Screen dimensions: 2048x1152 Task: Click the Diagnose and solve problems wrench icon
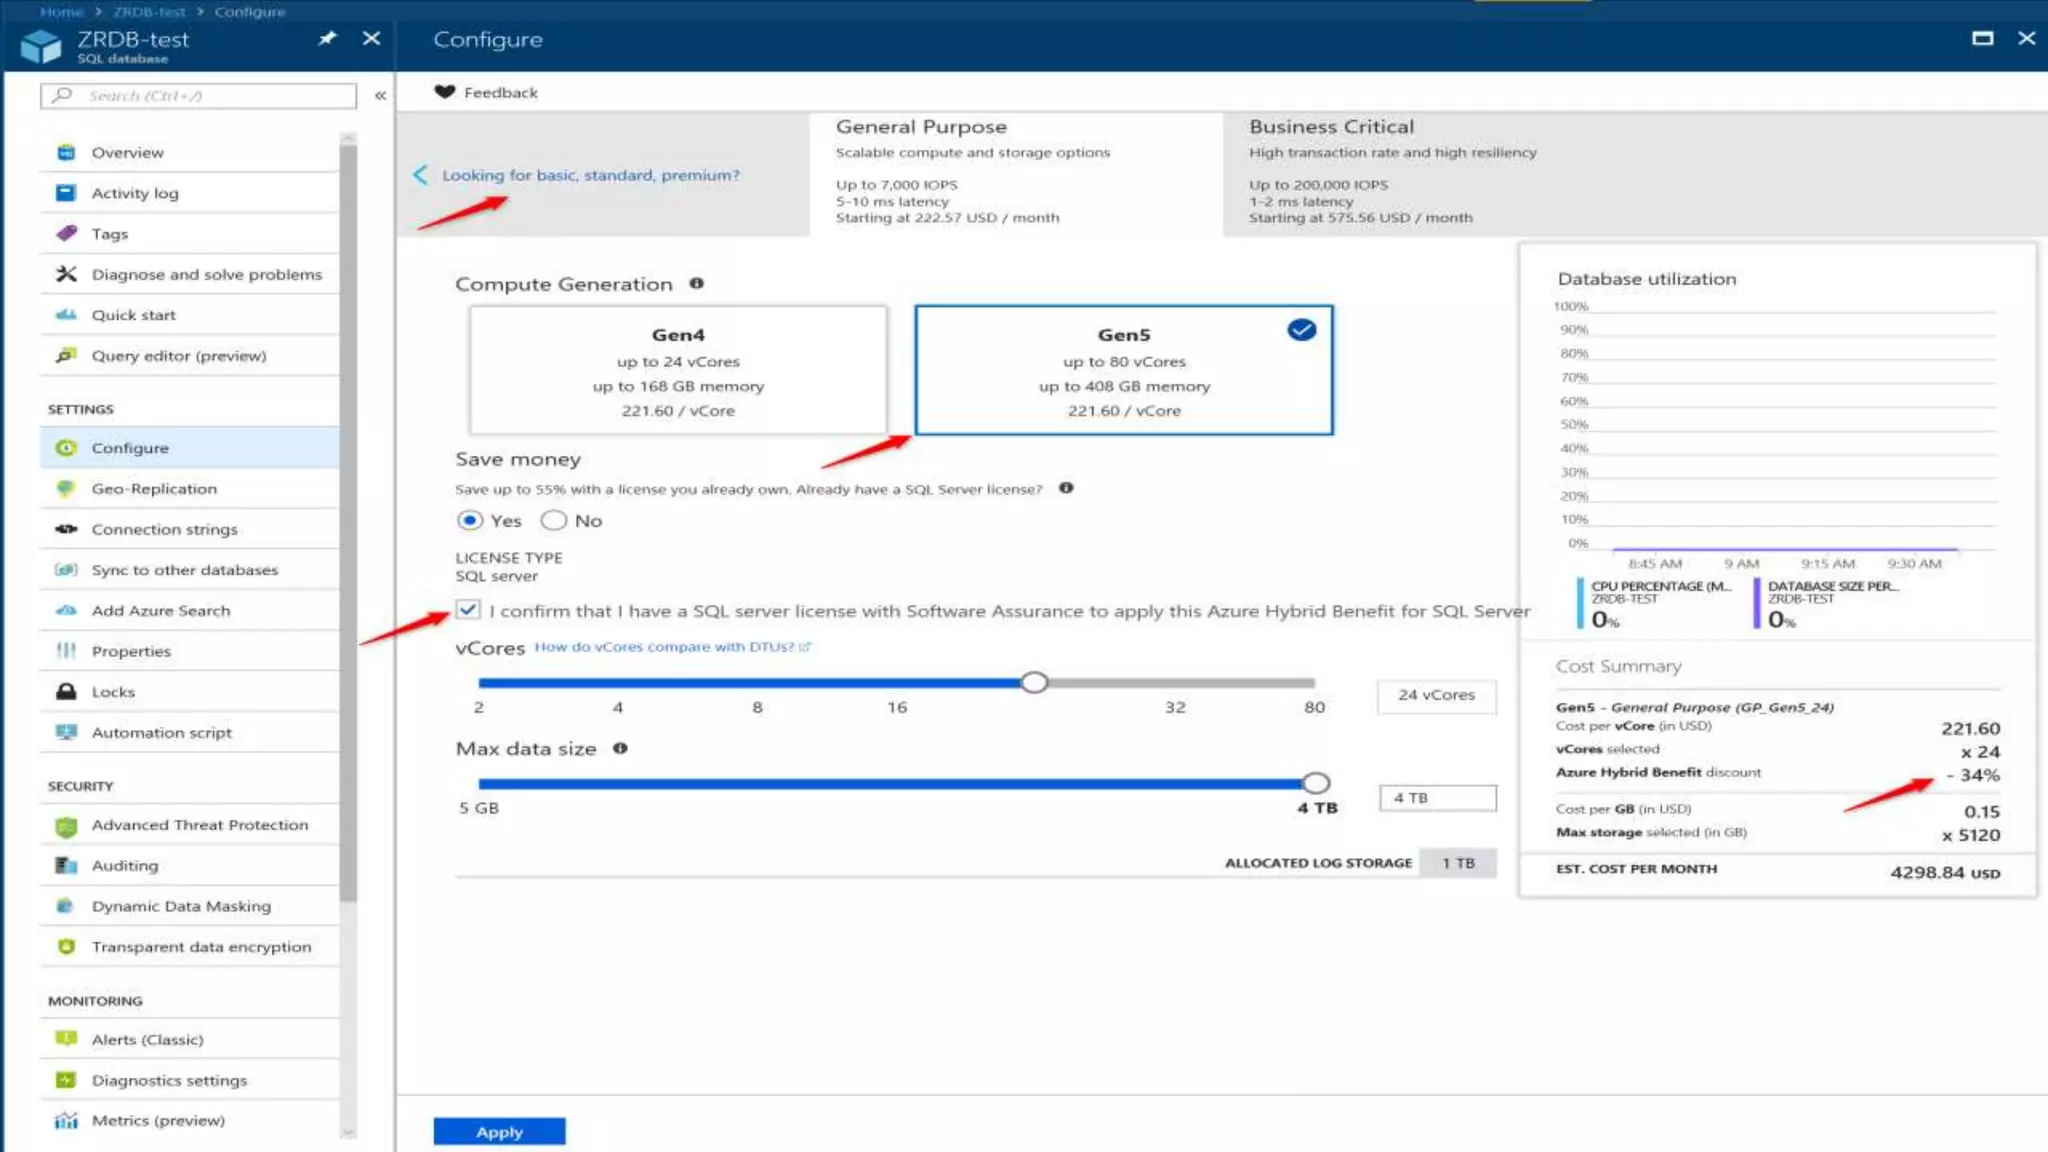[x=66, y=274]
